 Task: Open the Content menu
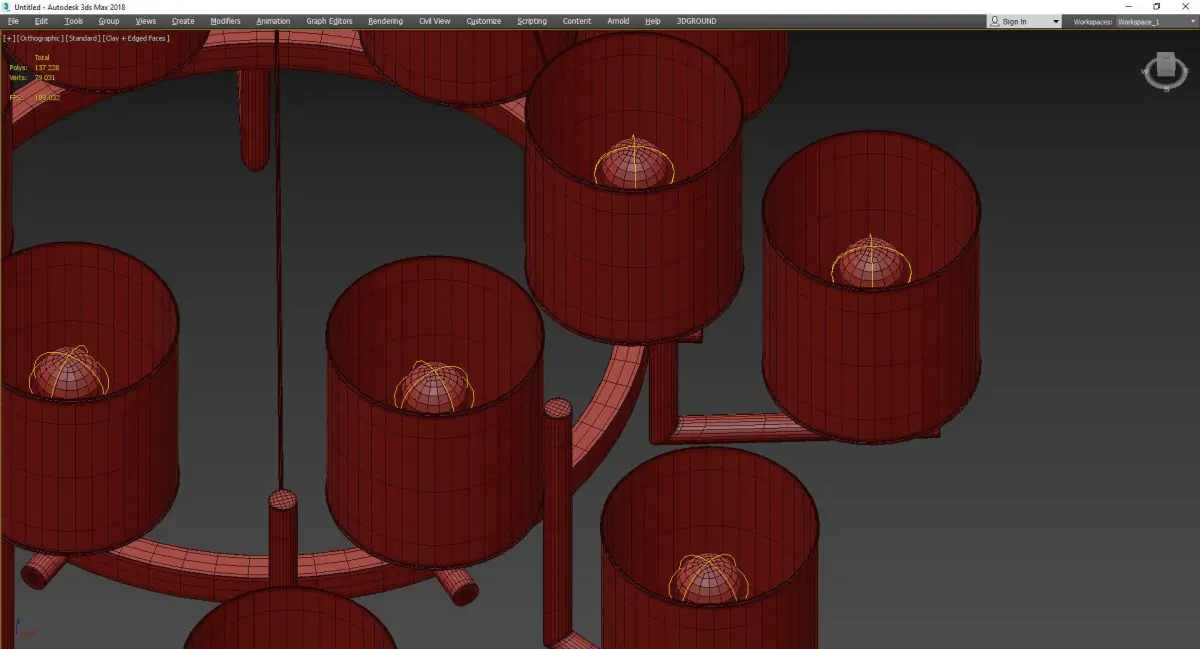577,21
